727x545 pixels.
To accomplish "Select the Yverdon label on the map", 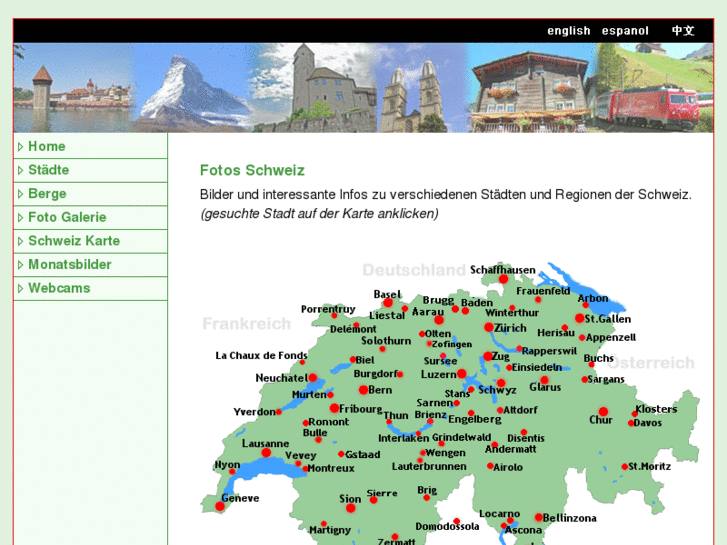I will pos(255,412).
